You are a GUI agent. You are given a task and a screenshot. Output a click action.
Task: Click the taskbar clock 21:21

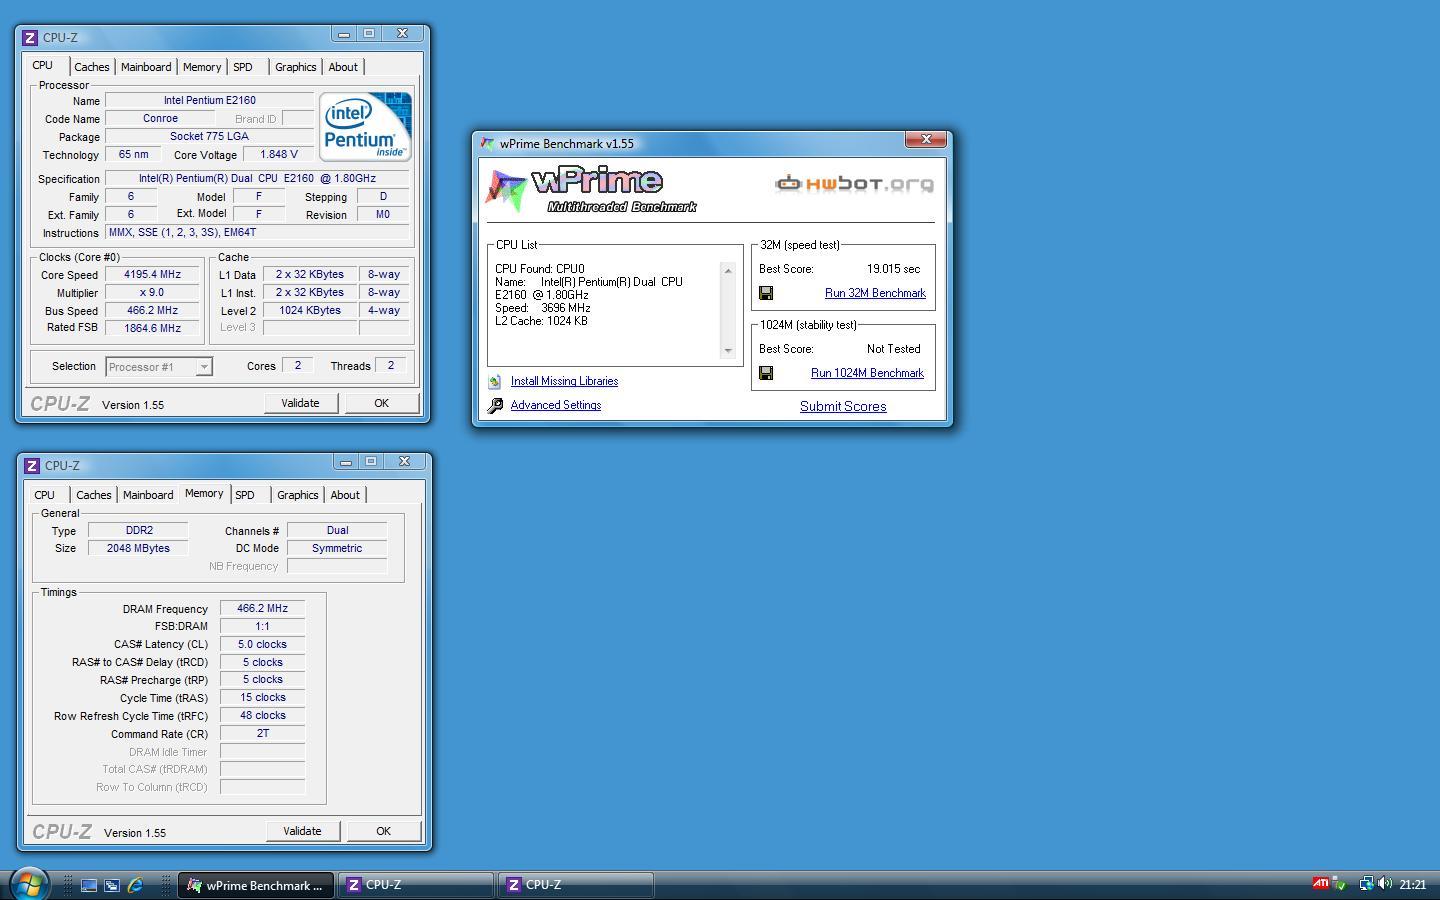pos(1413,885)
